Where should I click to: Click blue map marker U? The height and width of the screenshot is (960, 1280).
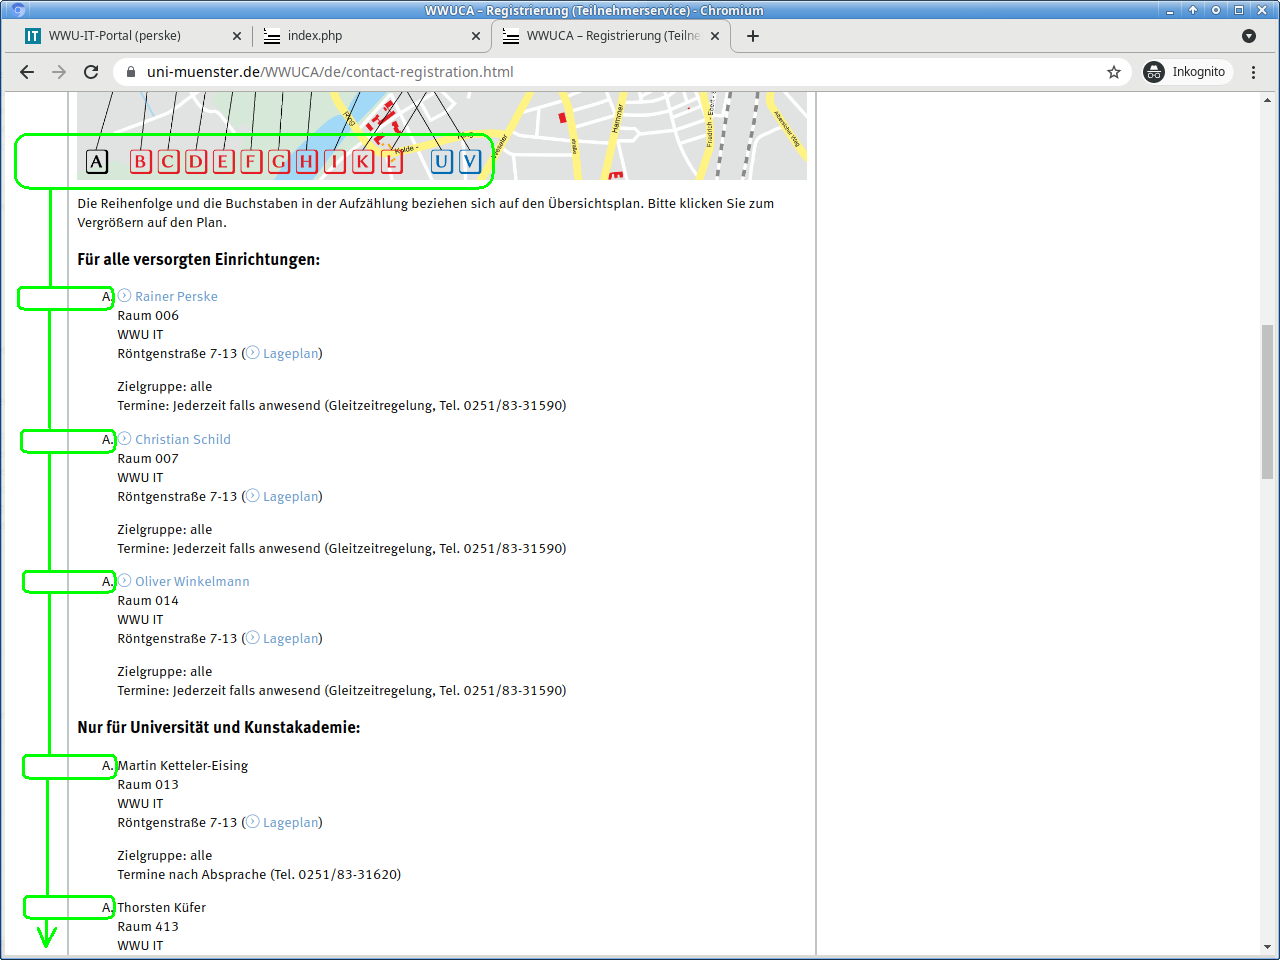tap(441, 161)
